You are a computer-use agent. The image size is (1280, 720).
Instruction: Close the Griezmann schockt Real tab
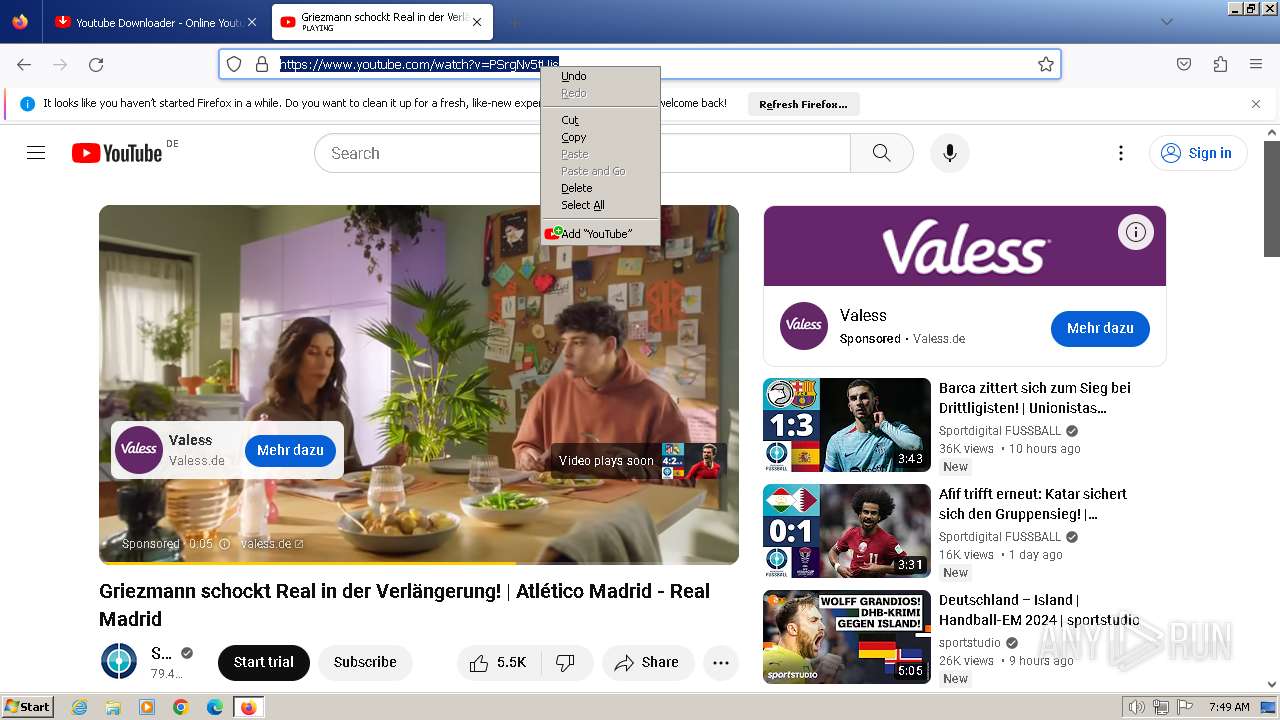[477, 22]
